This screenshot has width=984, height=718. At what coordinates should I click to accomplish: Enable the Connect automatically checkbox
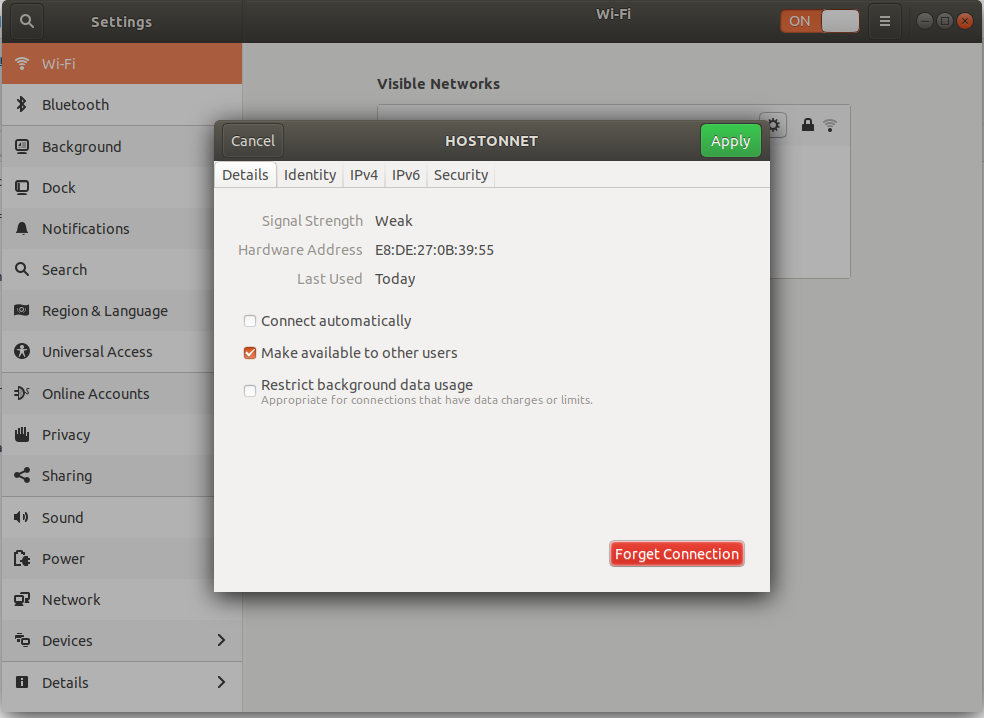pos(249,321)
